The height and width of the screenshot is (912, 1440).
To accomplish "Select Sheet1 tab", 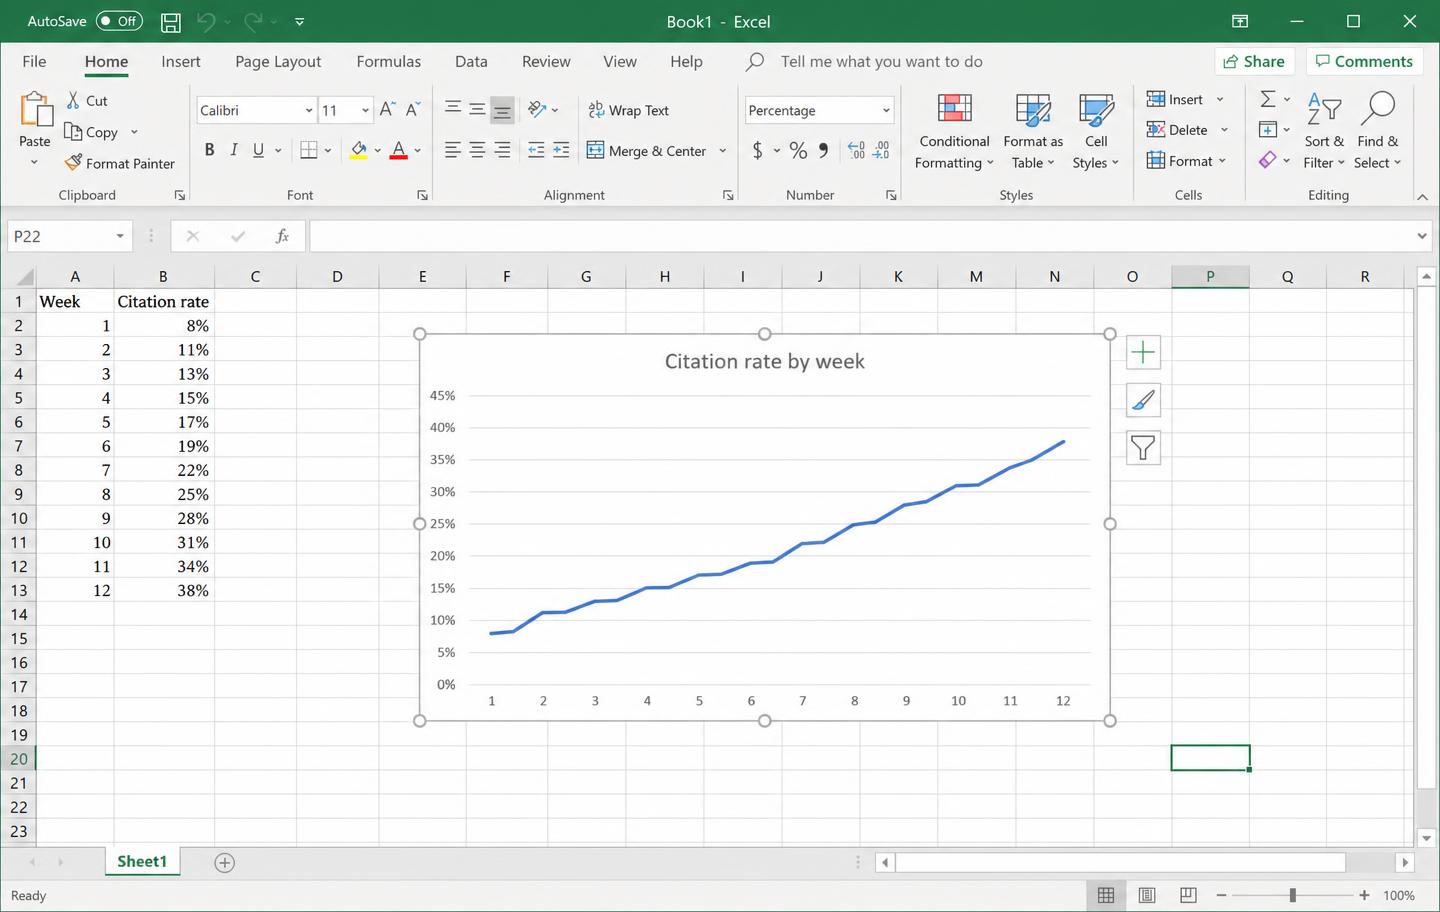I will pos(142,861).
